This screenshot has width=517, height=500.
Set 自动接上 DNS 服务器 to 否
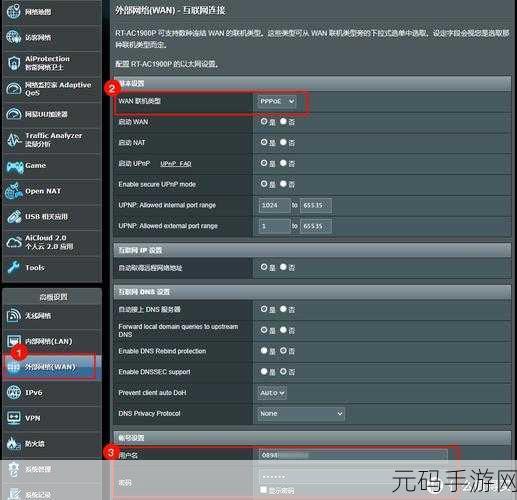click(283, 309)
